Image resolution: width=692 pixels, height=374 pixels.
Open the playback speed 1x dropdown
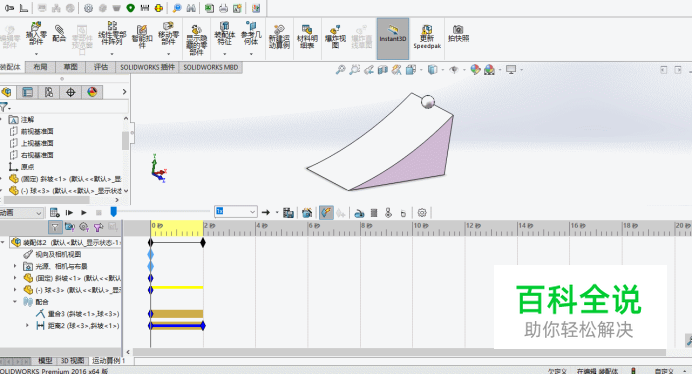pyautogui.click(x=236, y=212)
